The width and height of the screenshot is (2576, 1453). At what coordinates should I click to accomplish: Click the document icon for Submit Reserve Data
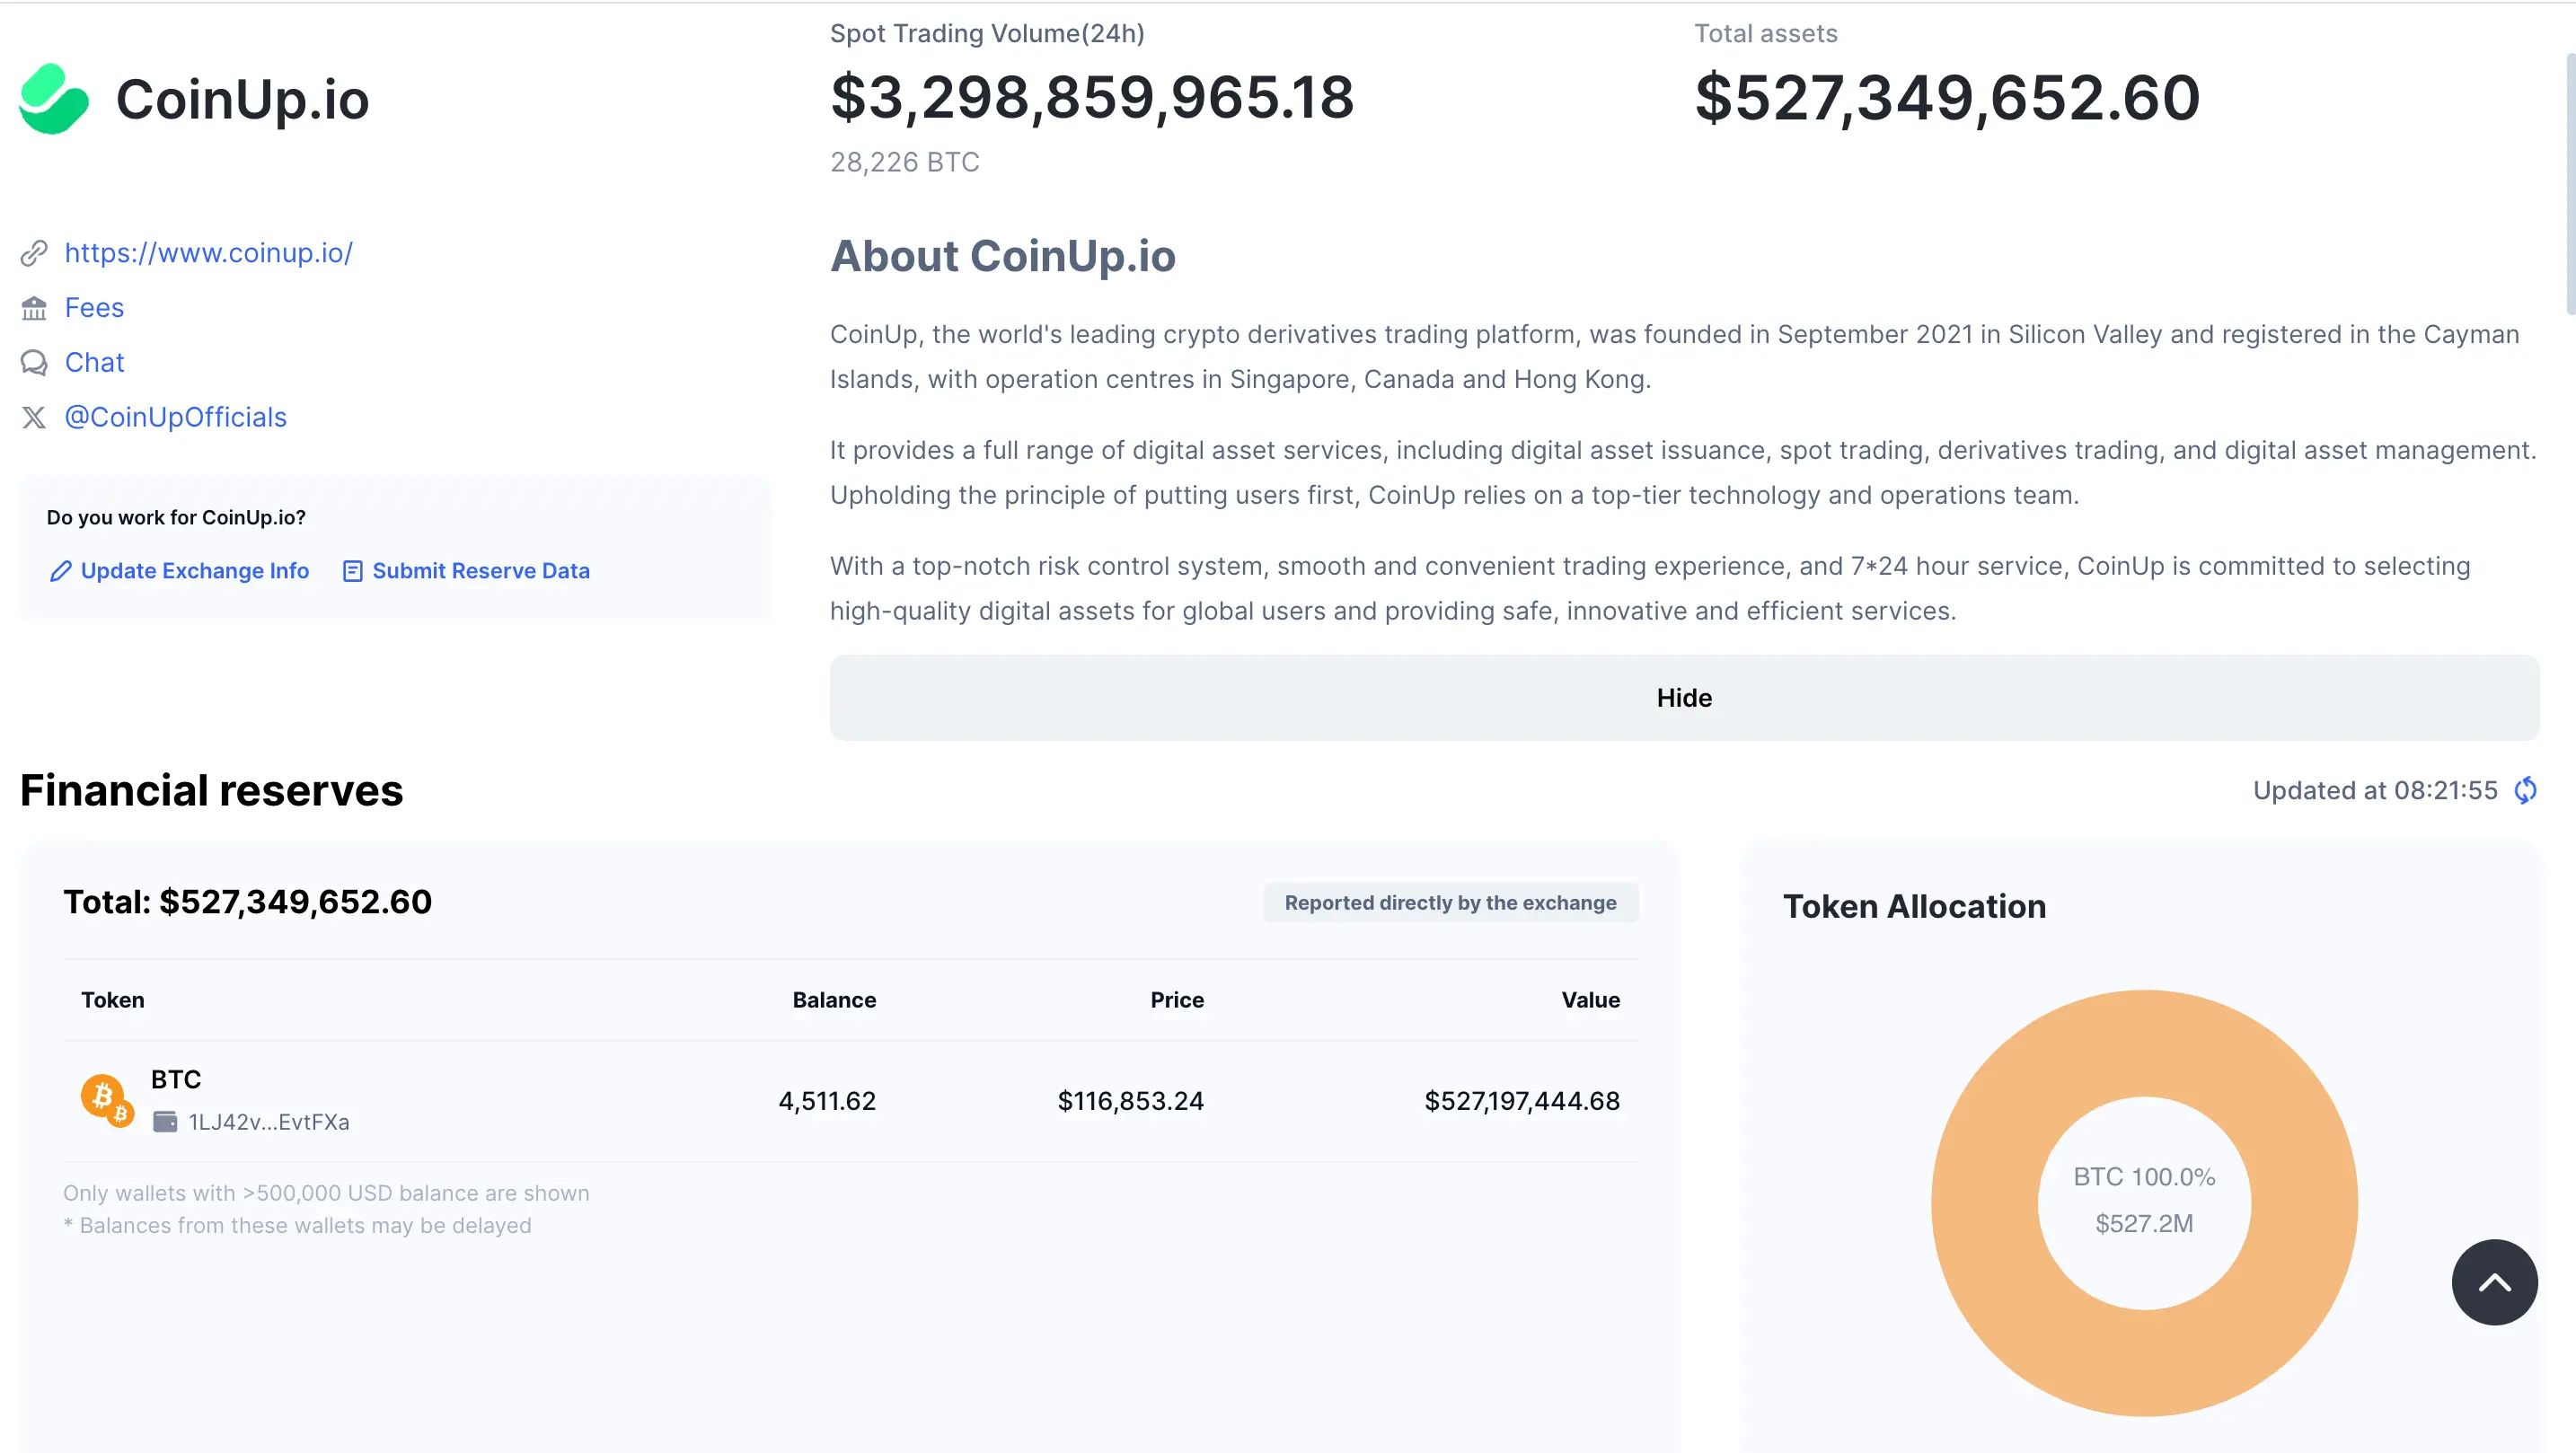tap(352, 571)
